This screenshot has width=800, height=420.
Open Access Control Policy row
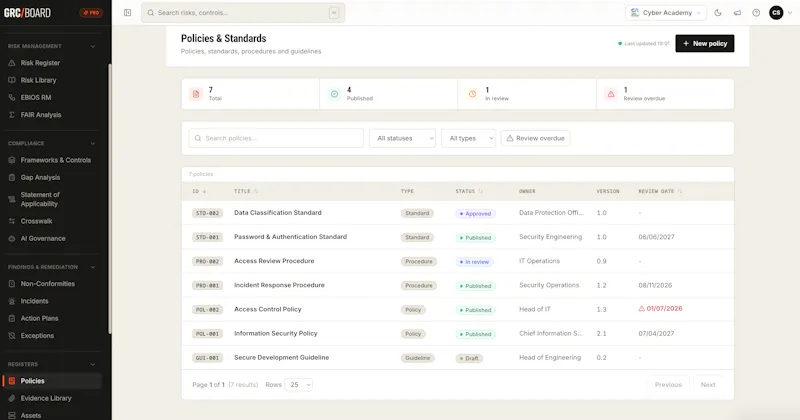pyautogui.click(x=458, y=309)
